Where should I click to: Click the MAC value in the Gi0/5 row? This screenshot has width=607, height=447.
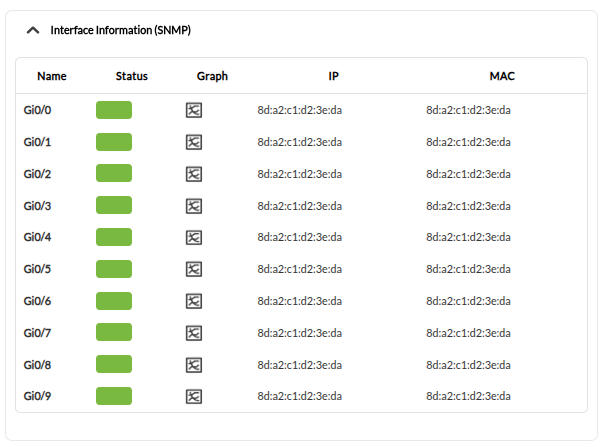click(x=468, y=269)
